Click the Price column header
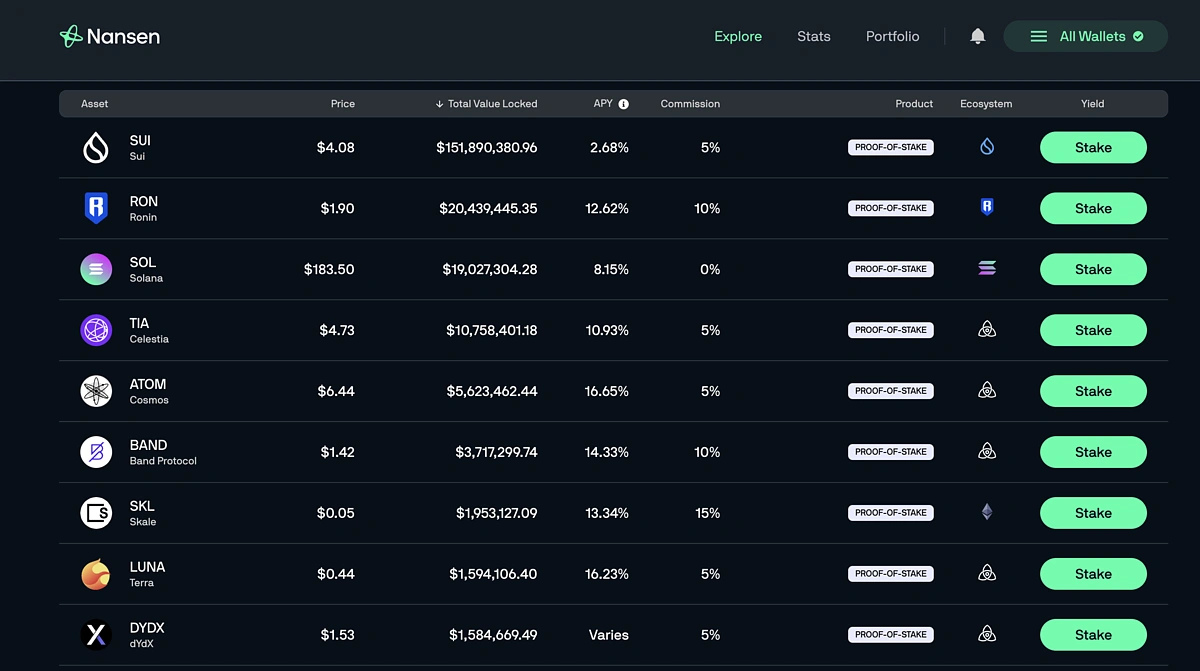1200x671 pixels. click(343, 104)
